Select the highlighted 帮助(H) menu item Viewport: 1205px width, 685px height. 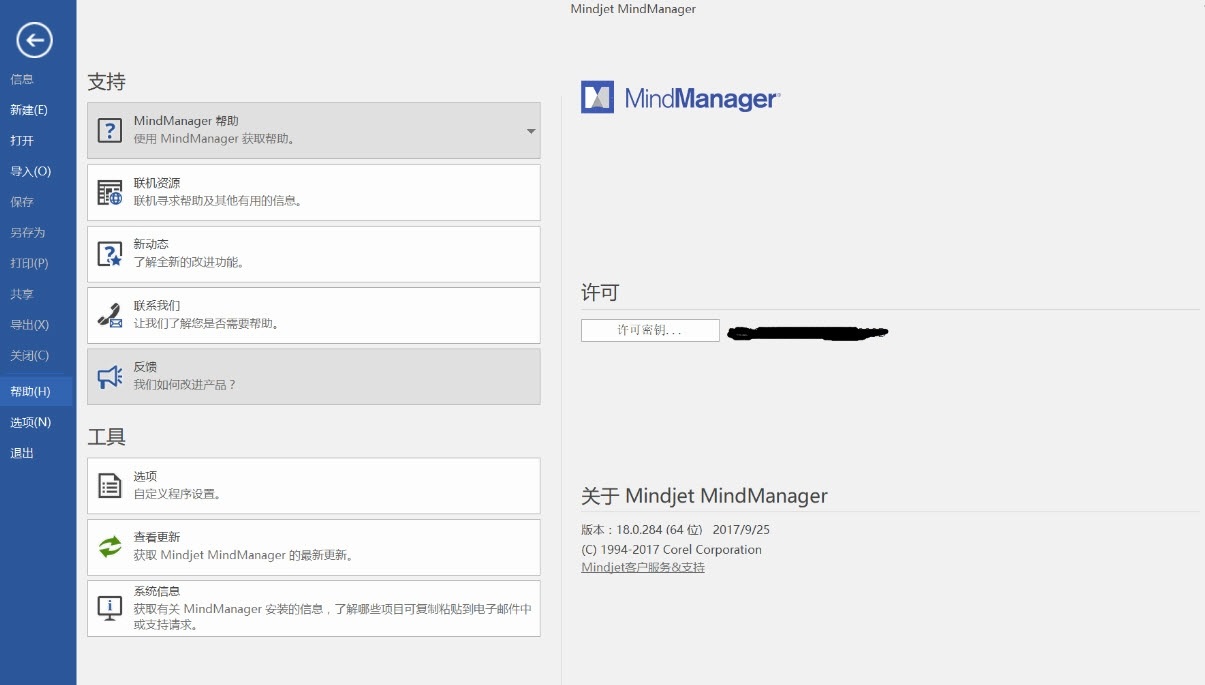coord(37,391)
